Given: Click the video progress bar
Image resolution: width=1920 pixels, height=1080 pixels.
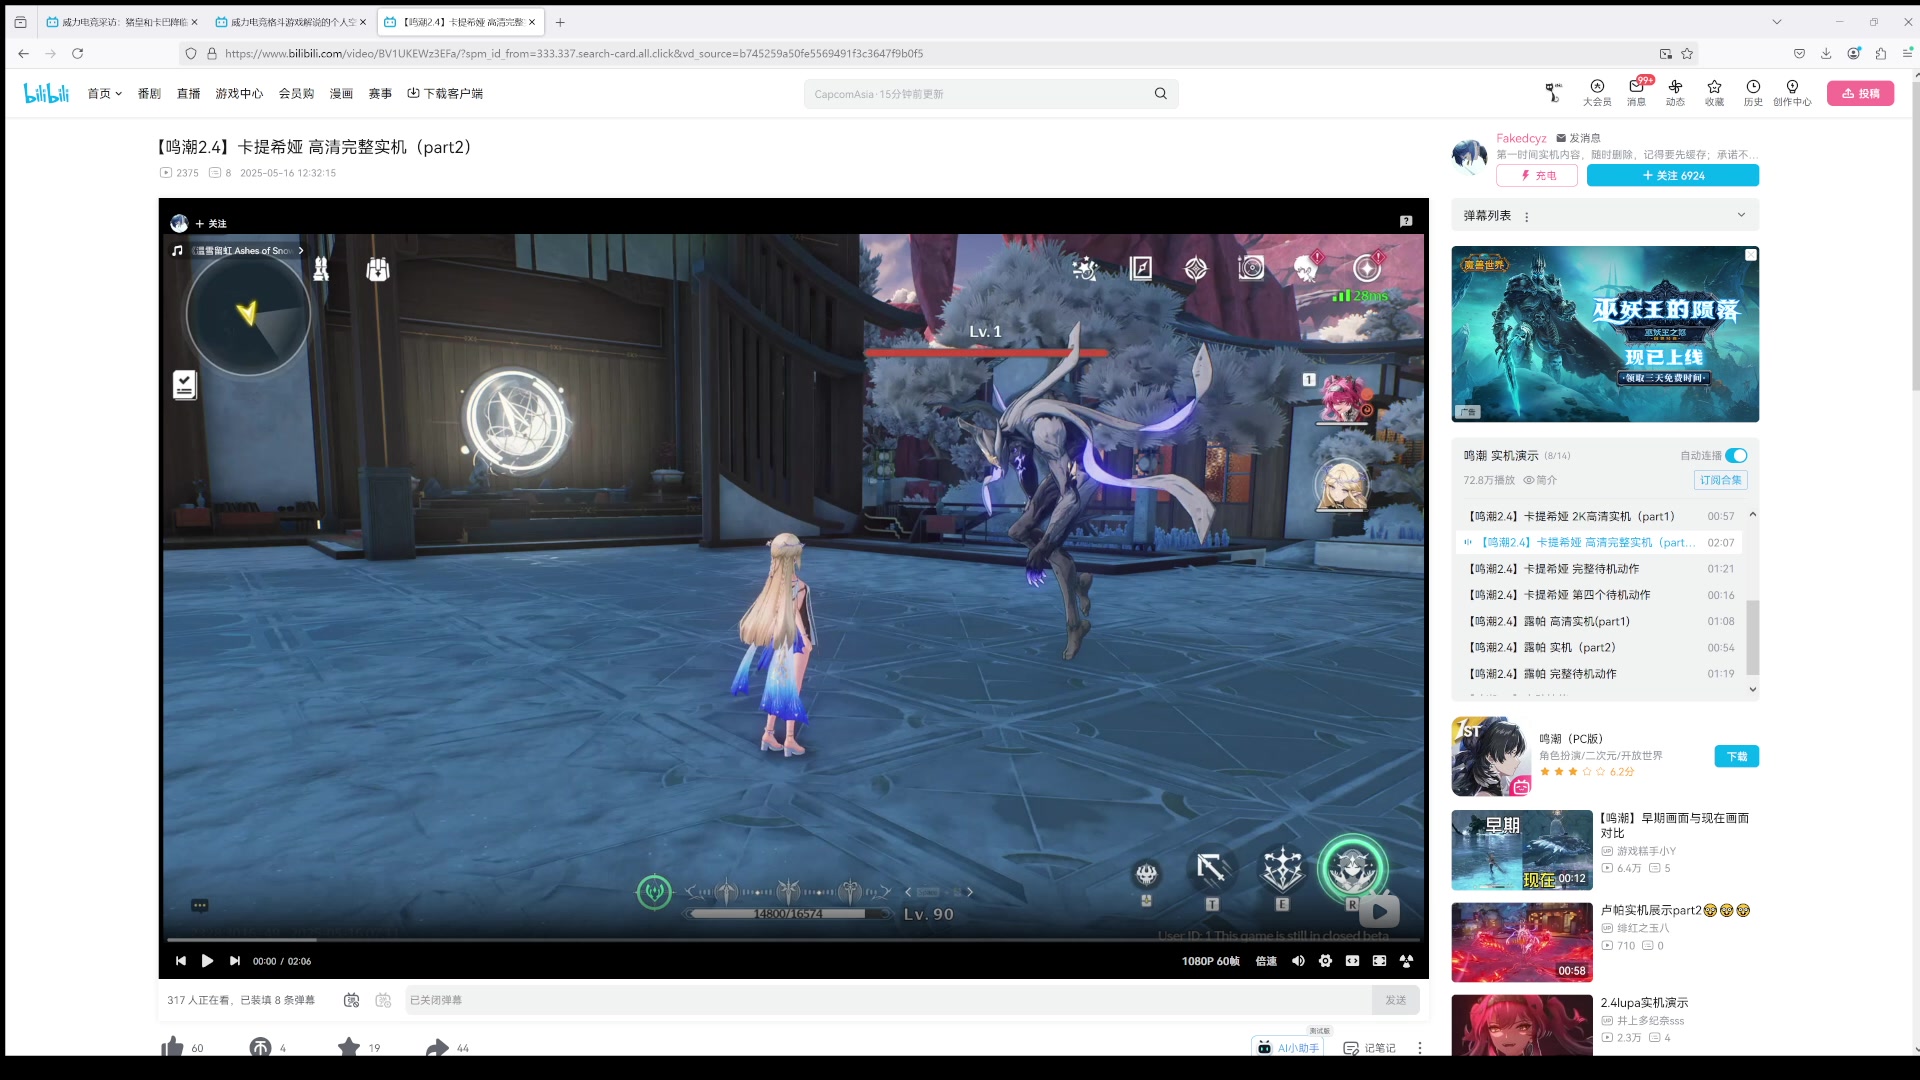Looking at the screenshot, I should [x=793, y=940].
